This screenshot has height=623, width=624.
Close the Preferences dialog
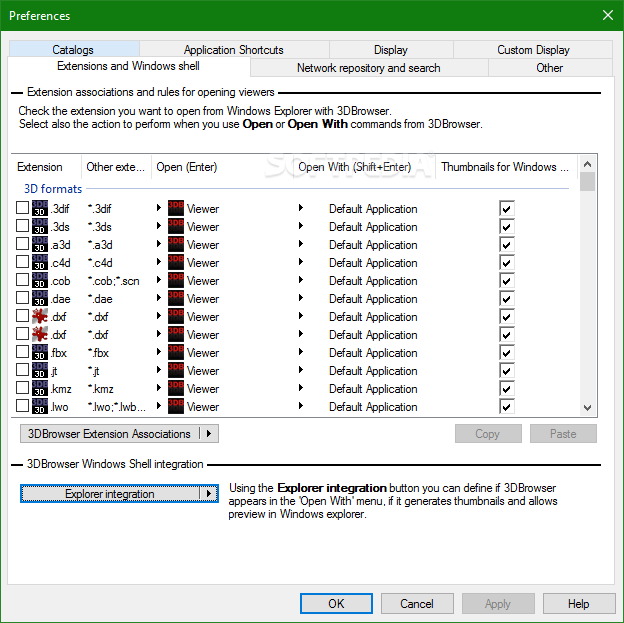[608, 15]
